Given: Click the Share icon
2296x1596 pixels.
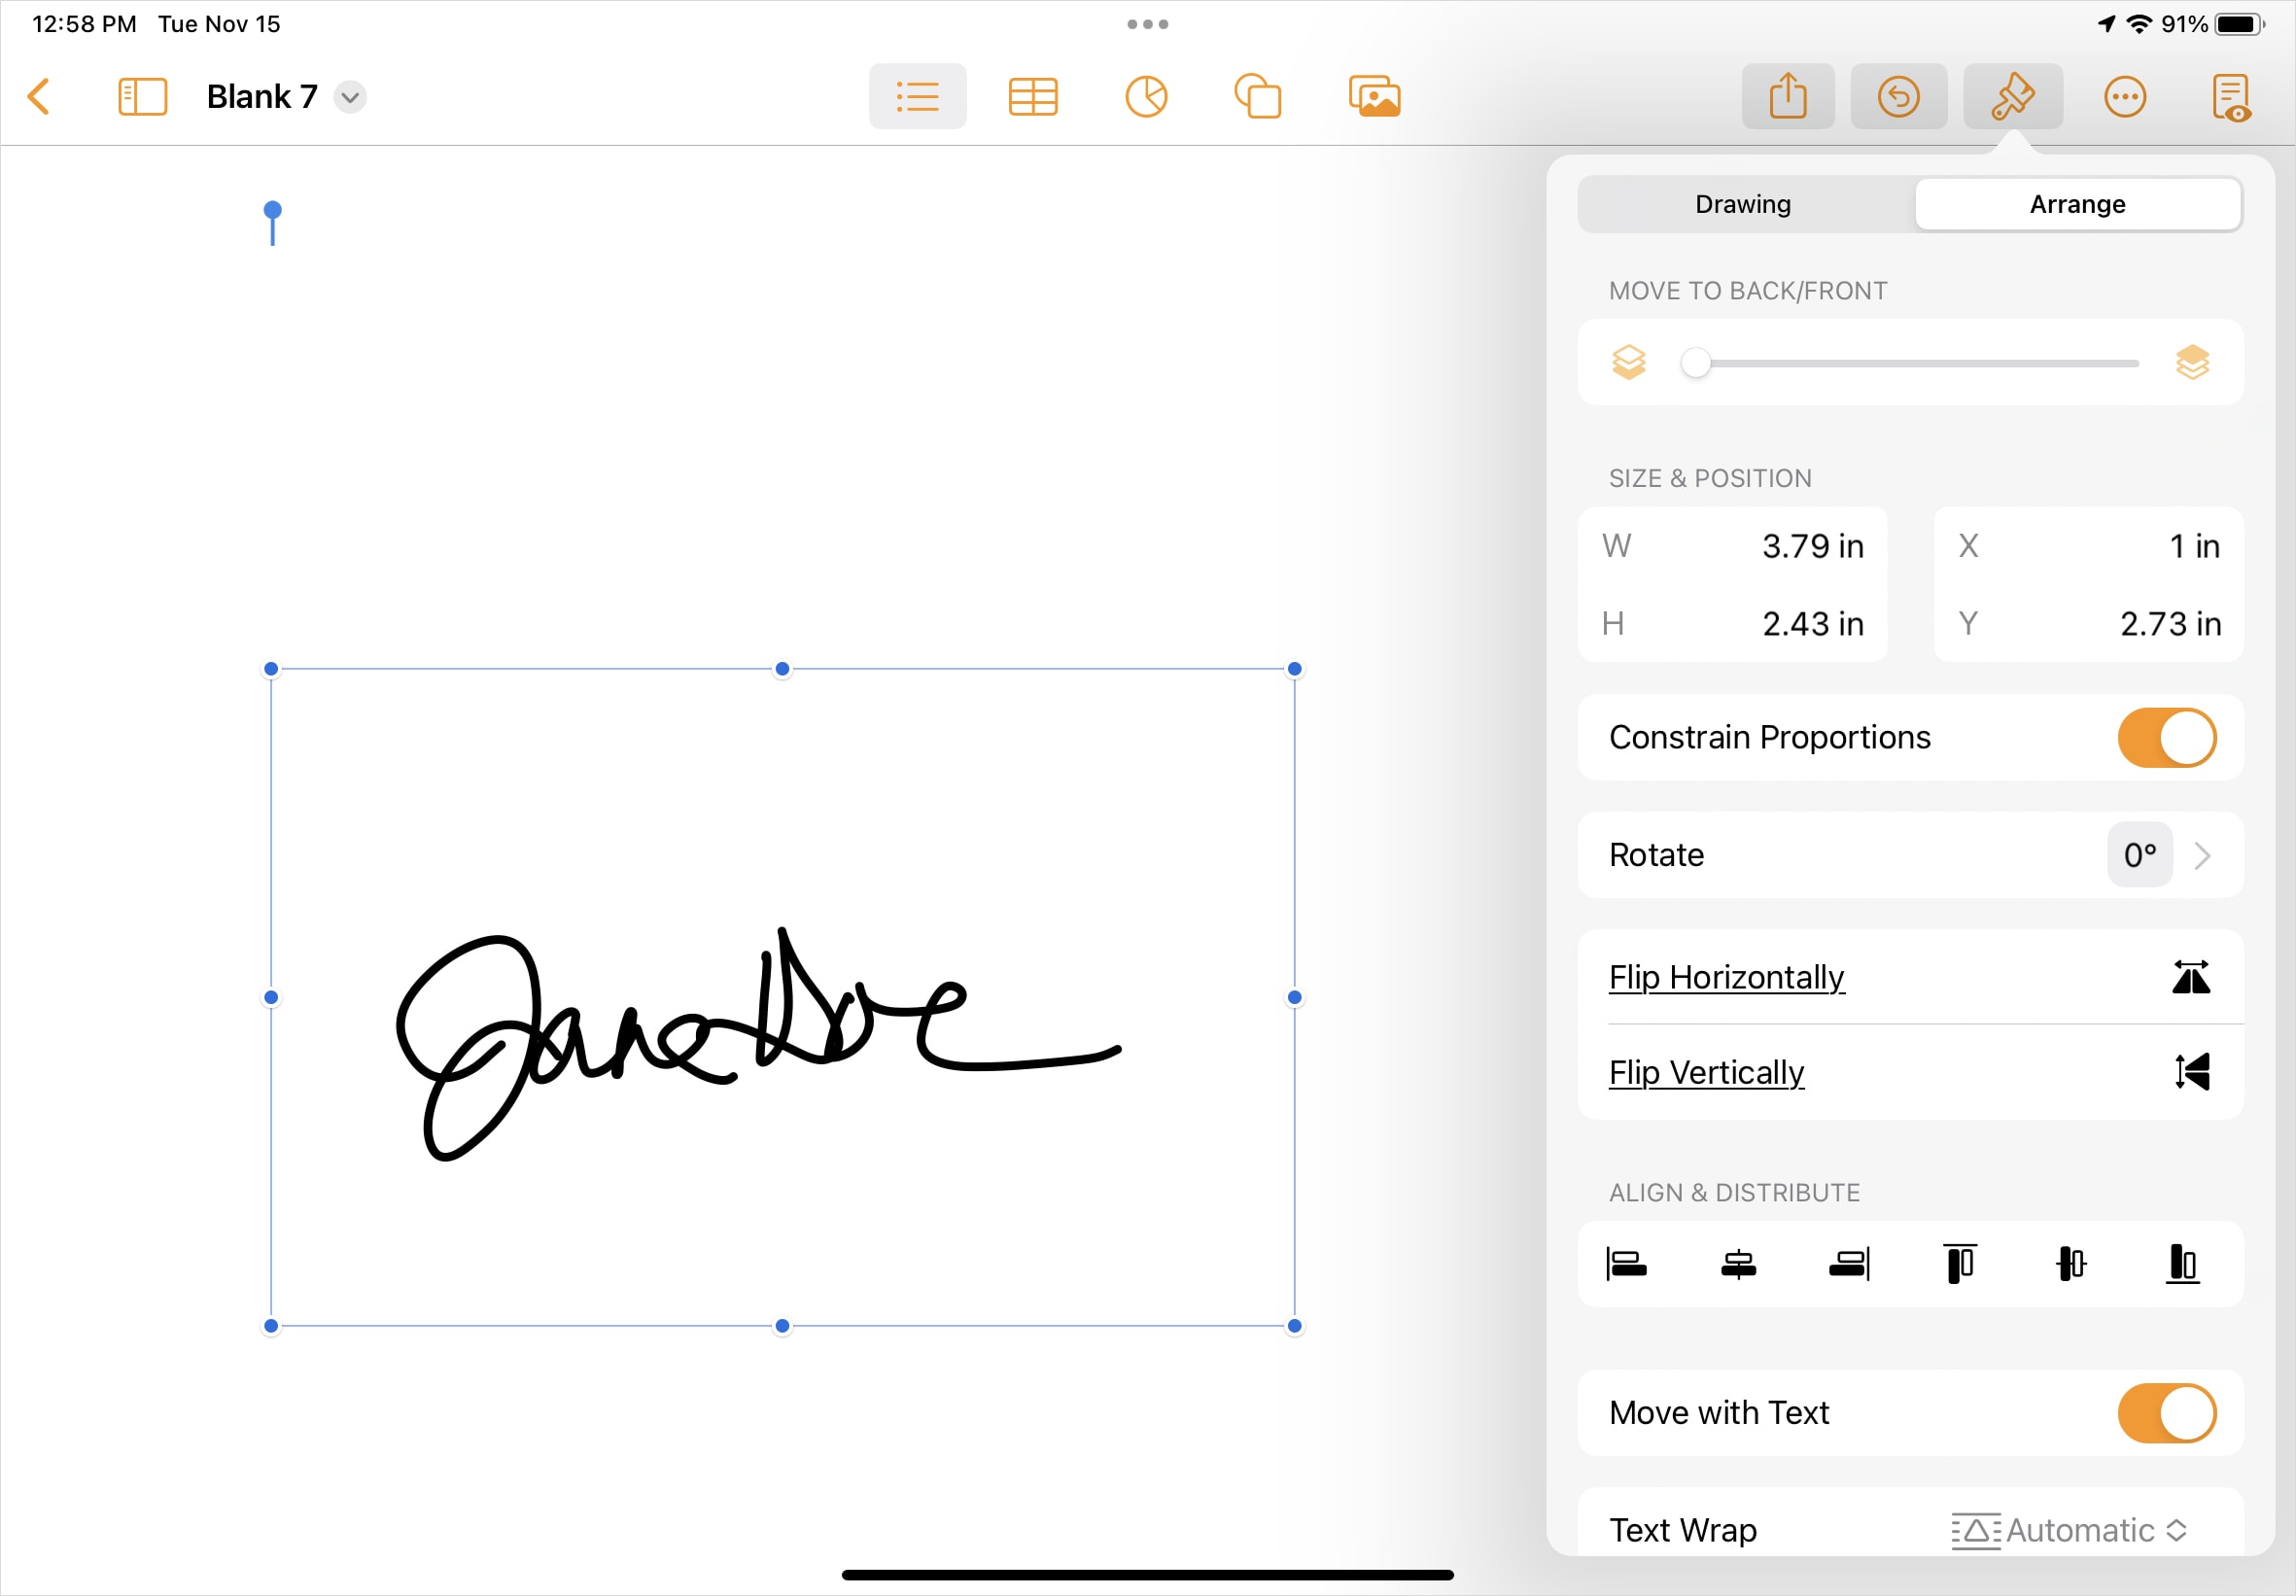Looking at the screenshot, I should coord(1790,96).
